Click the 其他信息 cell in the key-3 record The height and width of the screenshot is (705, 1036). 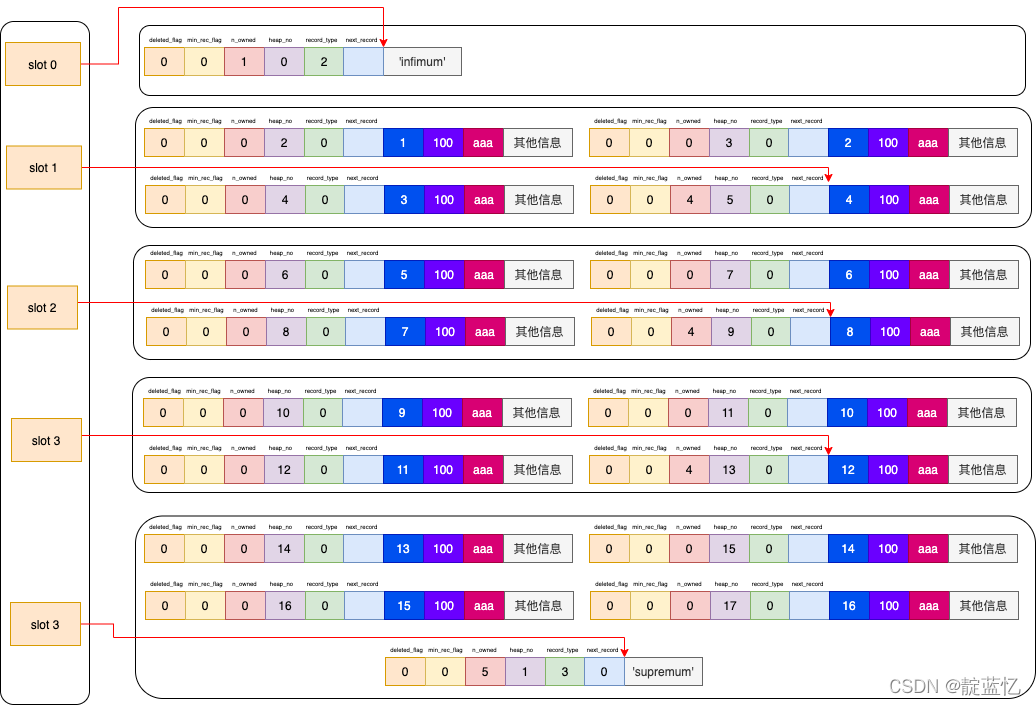(538, 200)
